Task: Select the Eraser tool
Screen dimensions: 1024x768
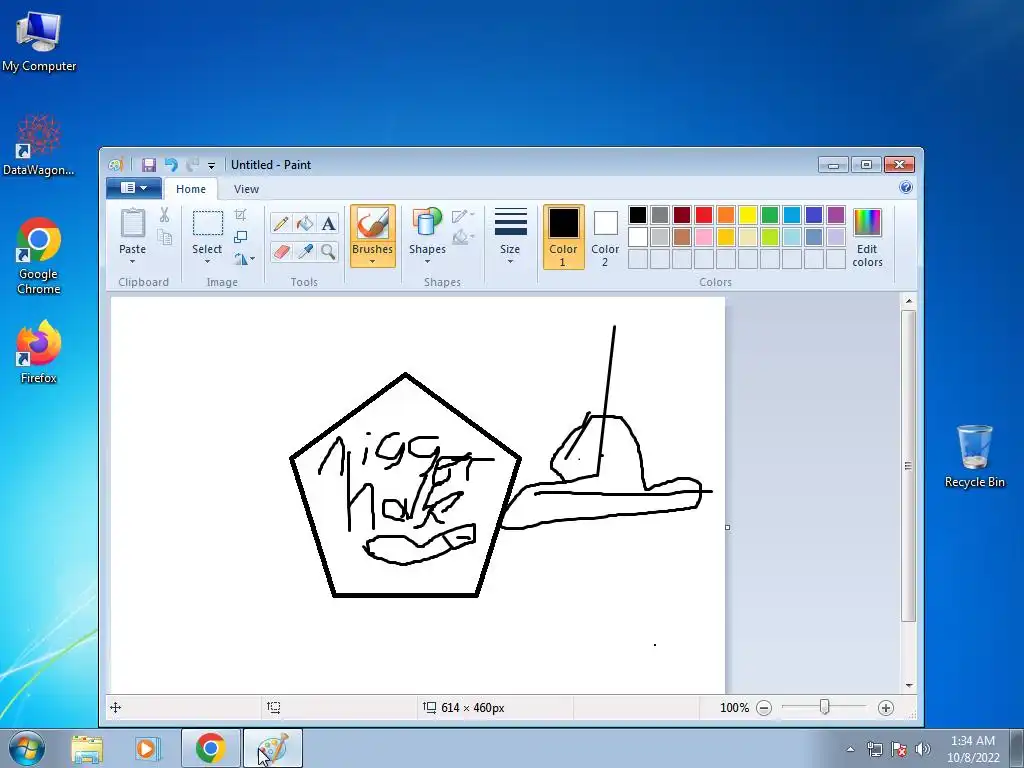Action: point(281,251)
